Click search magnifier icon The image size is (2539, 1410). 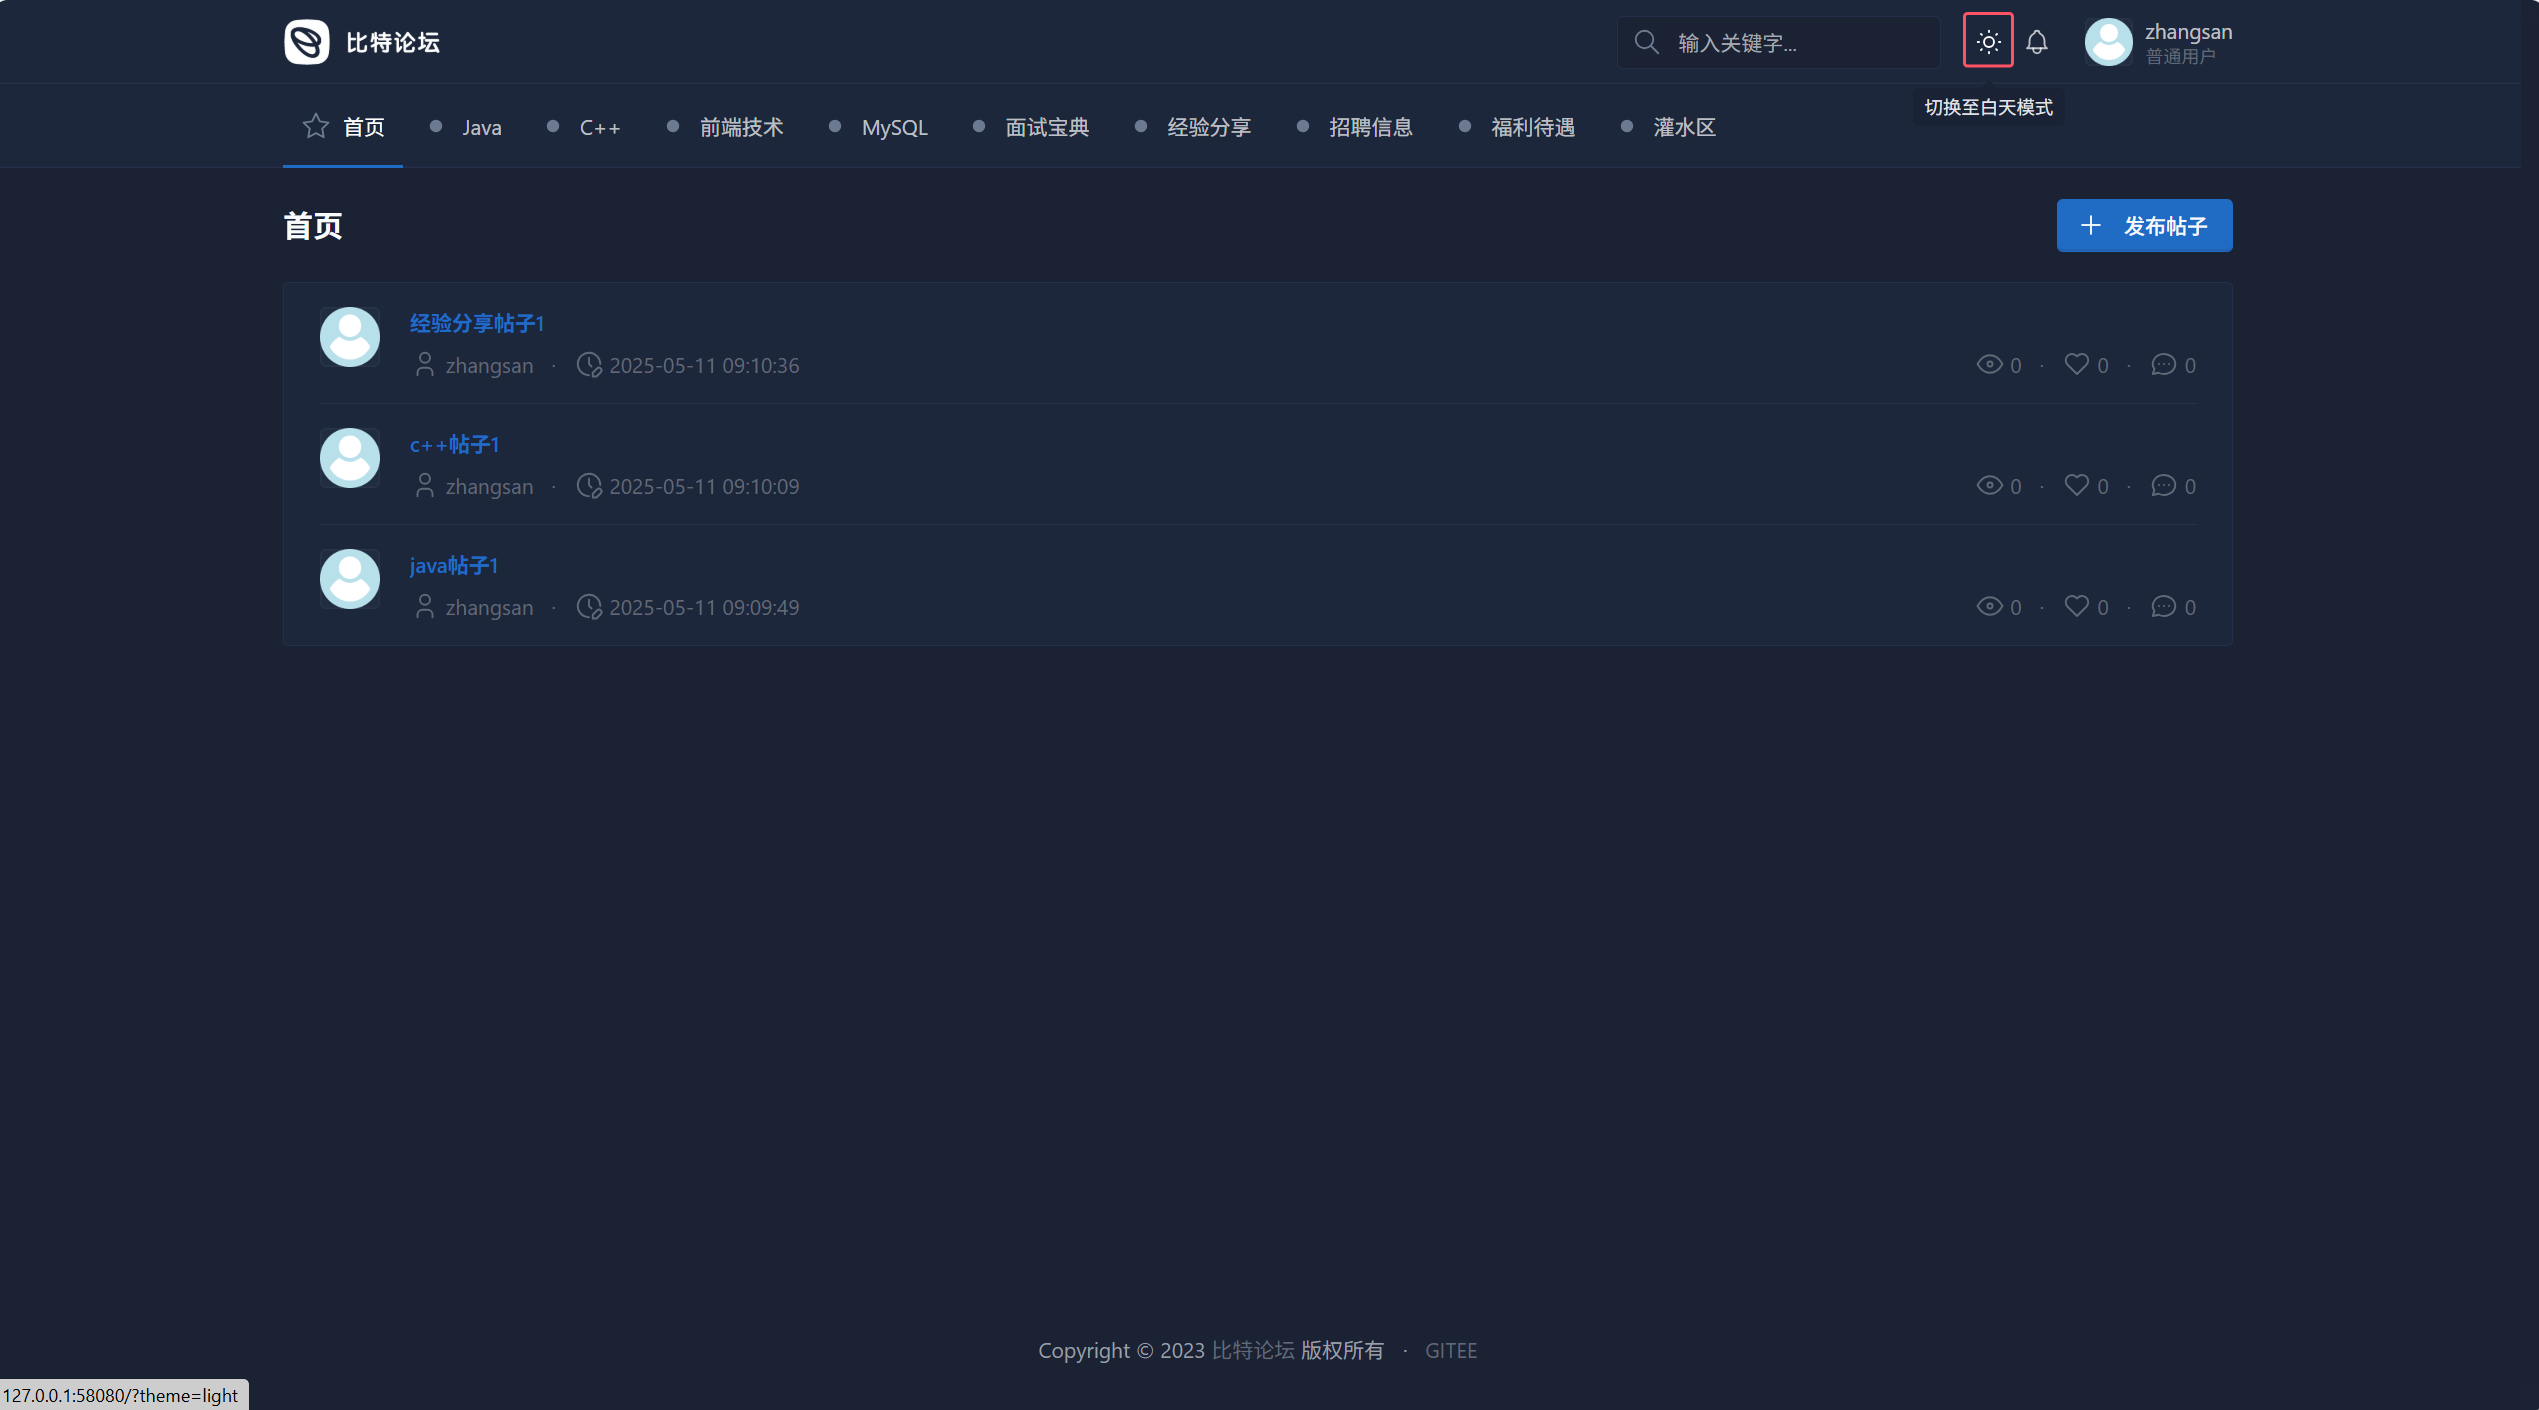[1646, 42]
